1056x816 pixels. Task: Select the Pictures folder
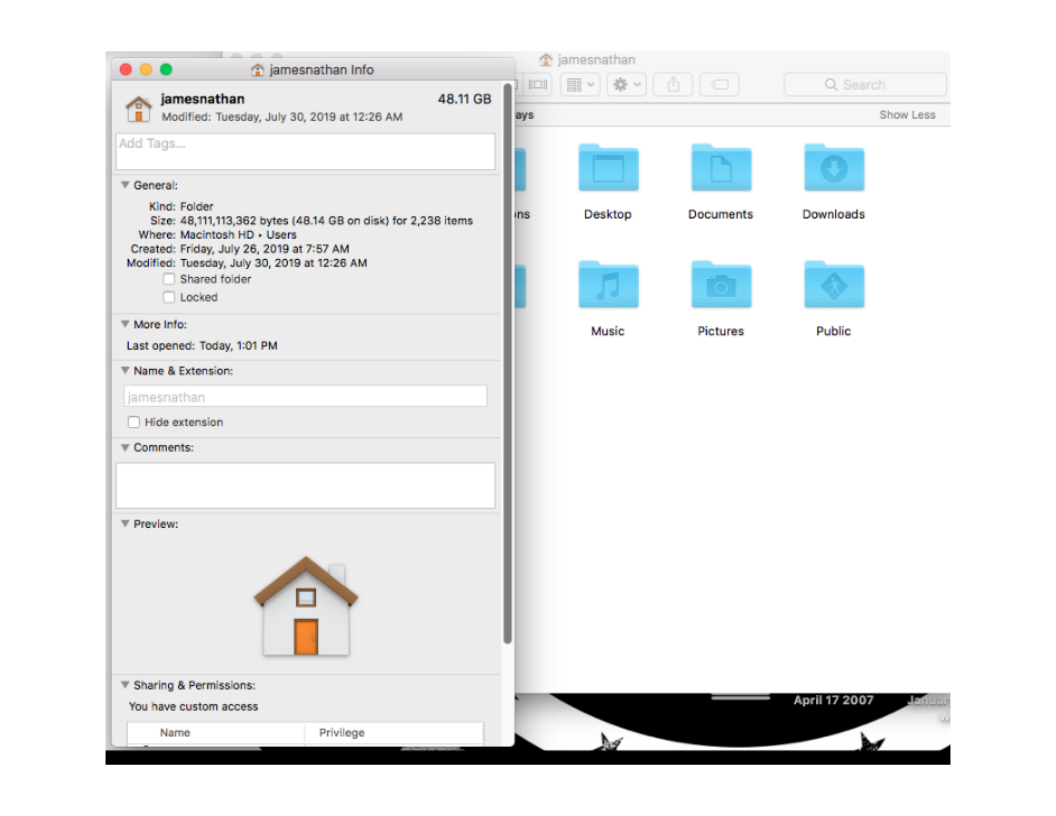click(x=720, y=286)
